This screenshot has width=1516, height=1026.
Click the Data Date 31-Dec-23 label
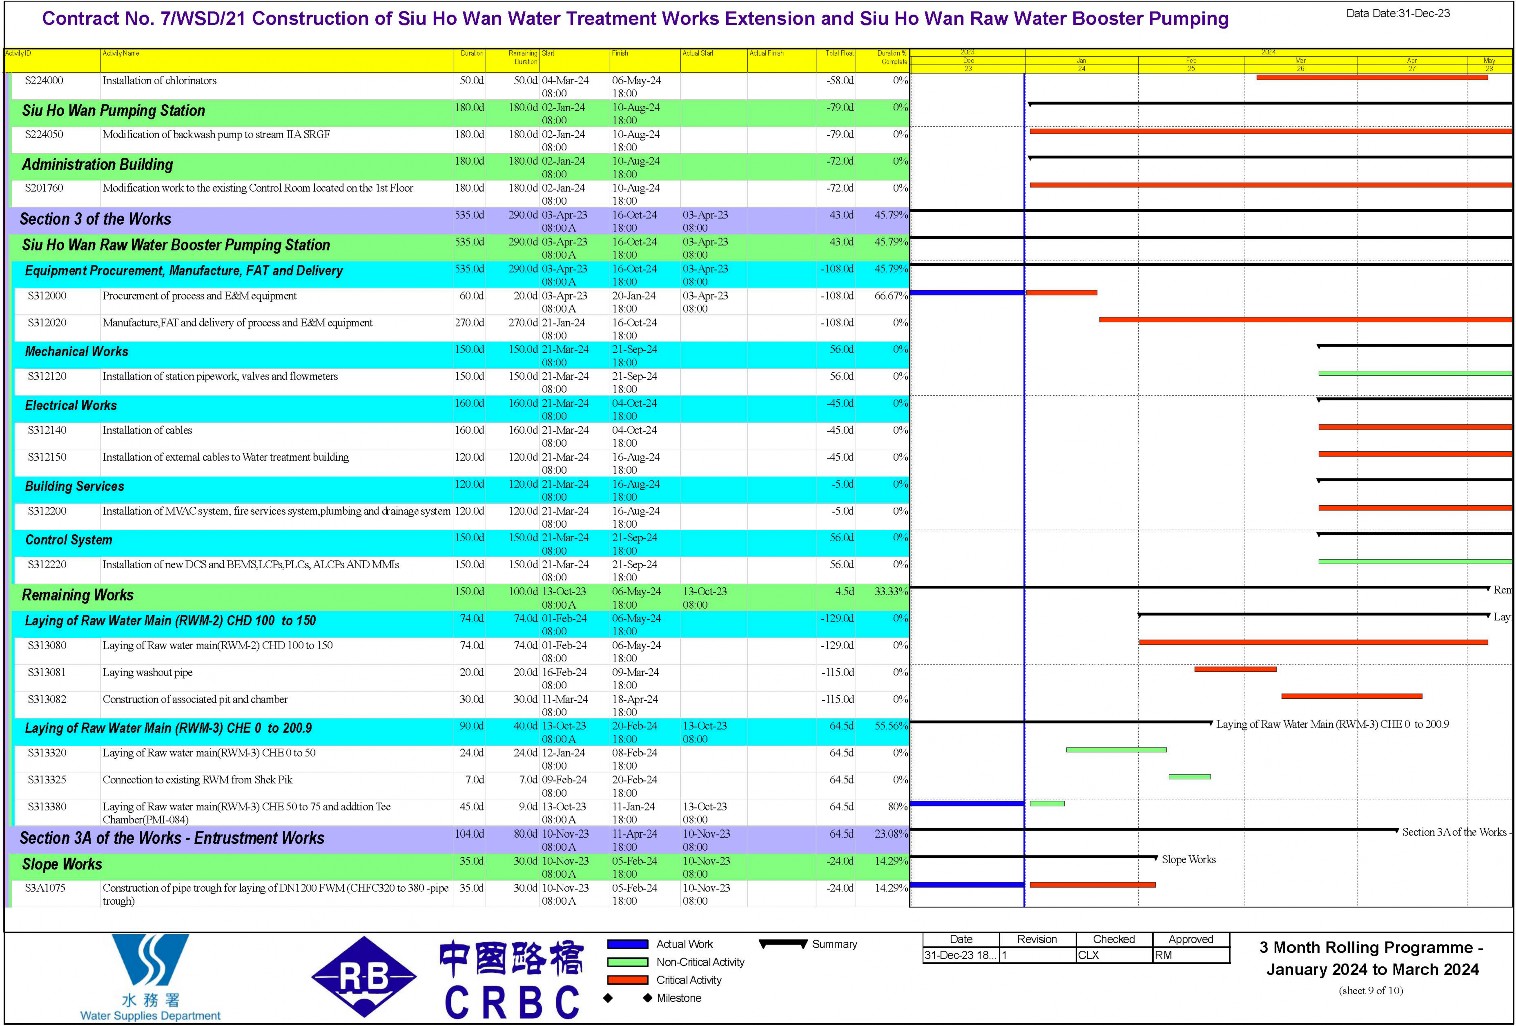pos(1398,13)
